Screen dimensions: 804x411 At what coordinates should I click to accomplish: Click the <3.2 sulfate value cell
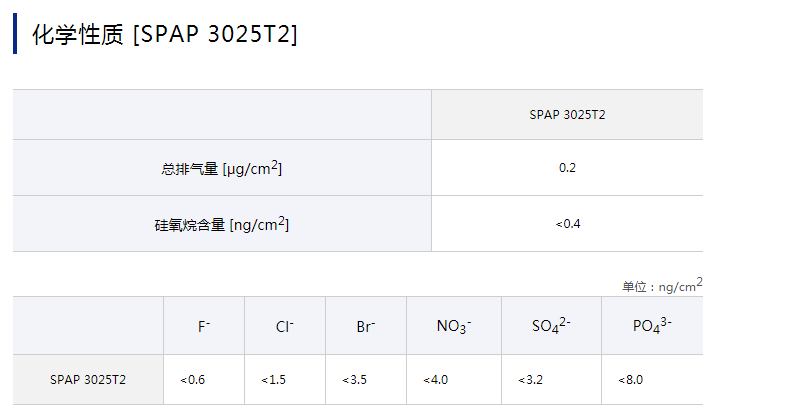tap(531, 380)
